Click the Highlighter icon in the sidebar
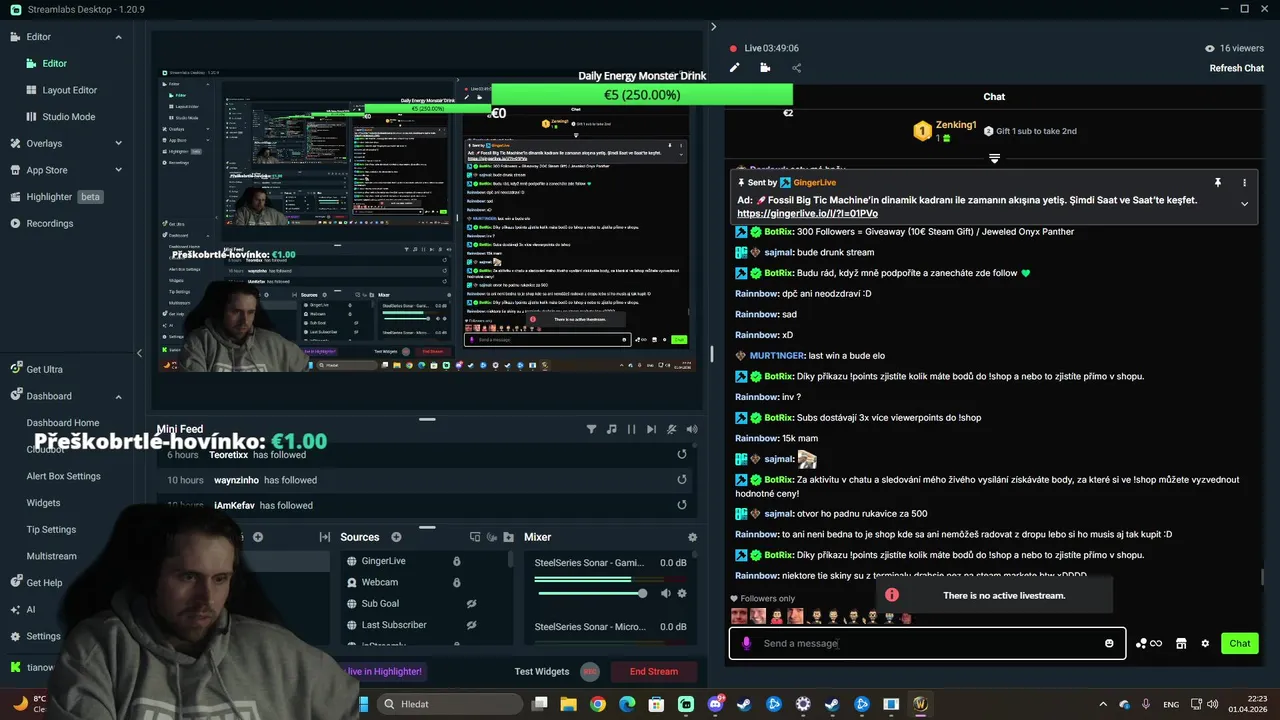Viewport: 1280px width, 720px height. click(x=15, y=197)
